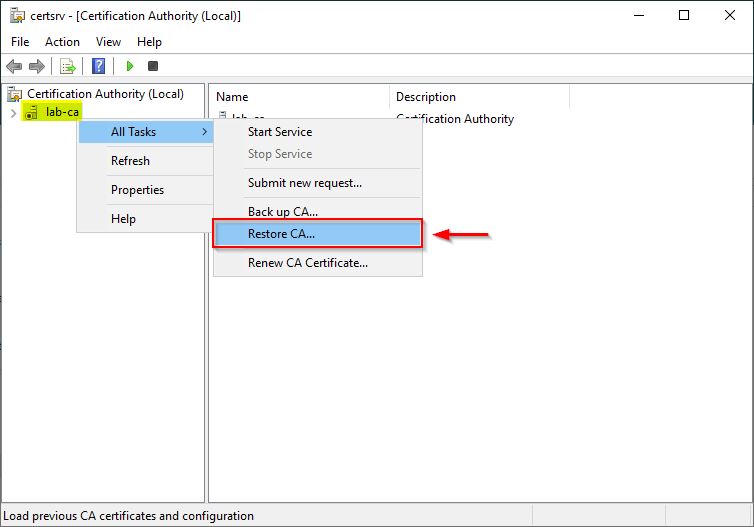
Task: Minimize the certsrv window
Action: (x=639, y=15)
